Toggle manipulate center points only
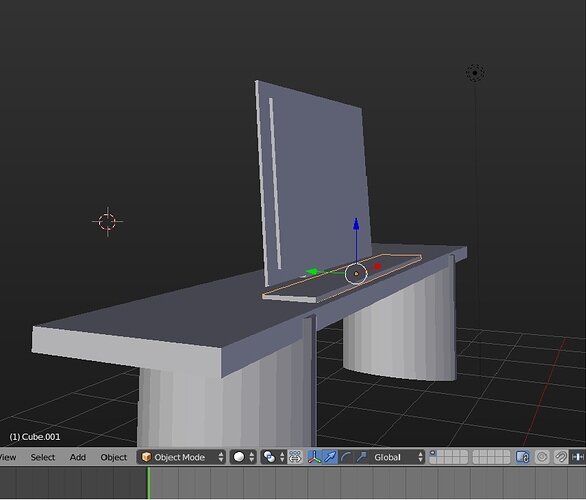The image size is (586, 500). (x=295, y=457)
